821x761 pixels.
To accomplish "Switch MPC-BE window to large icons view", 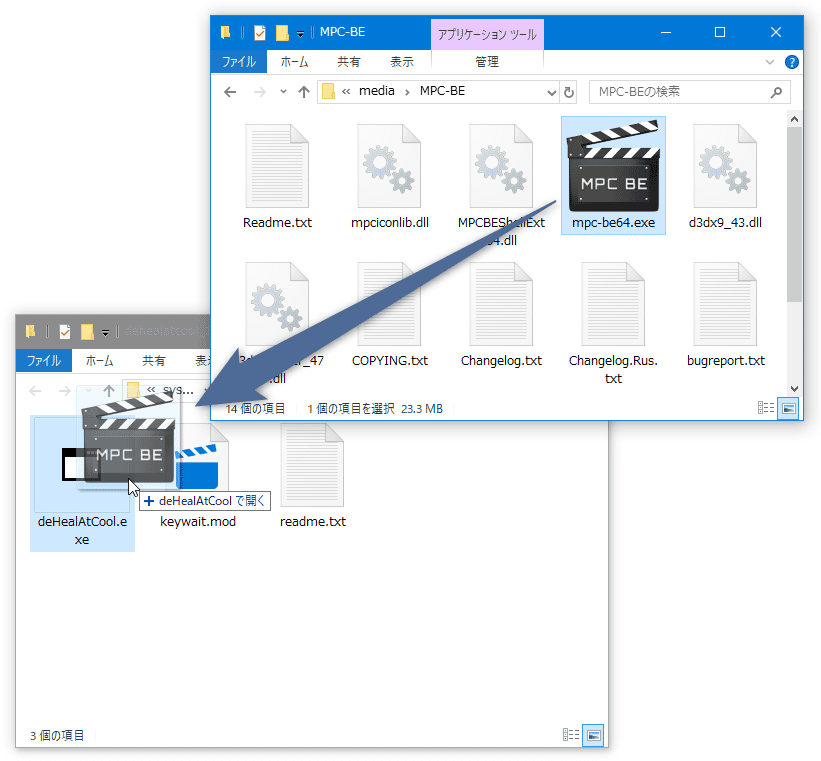I will [789, 407].
